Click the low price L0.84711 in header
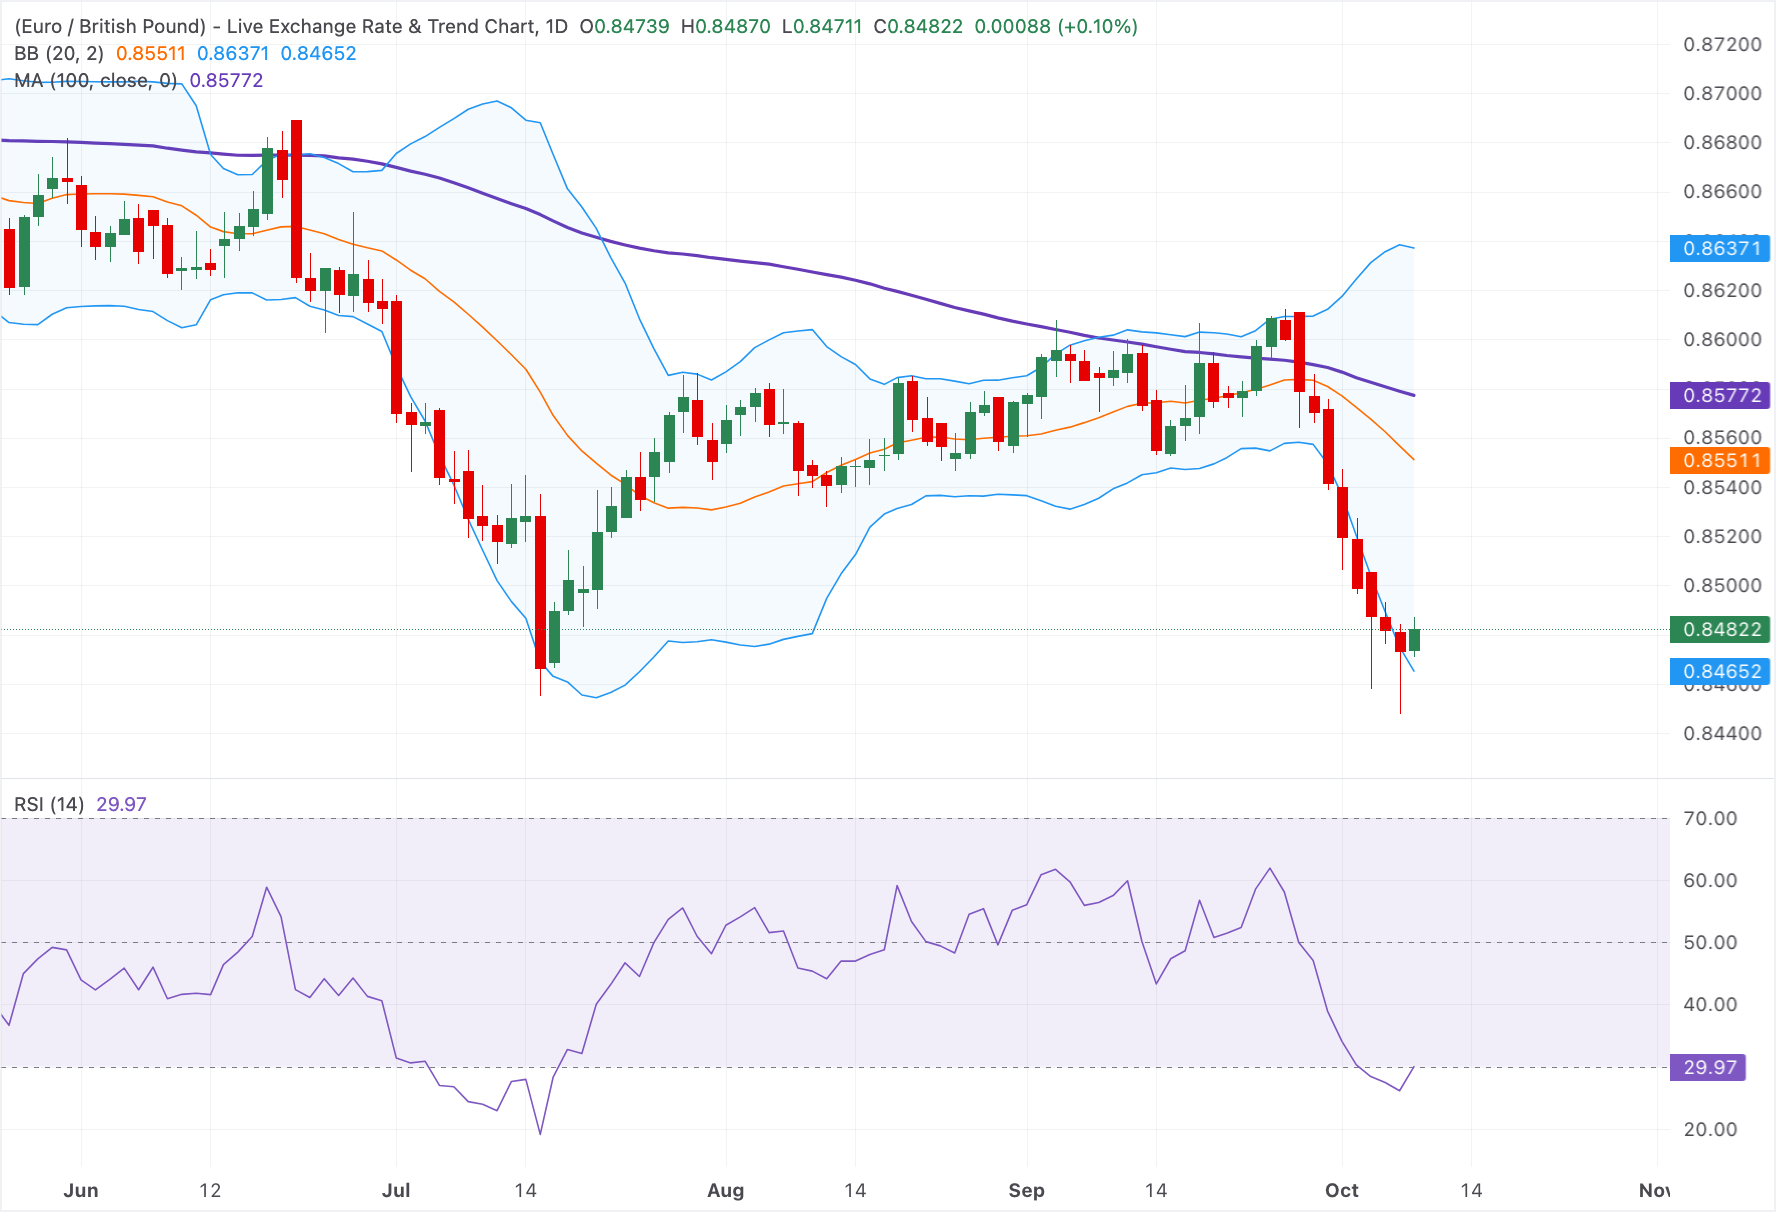1776x1223 pixels. coord(822,26)
